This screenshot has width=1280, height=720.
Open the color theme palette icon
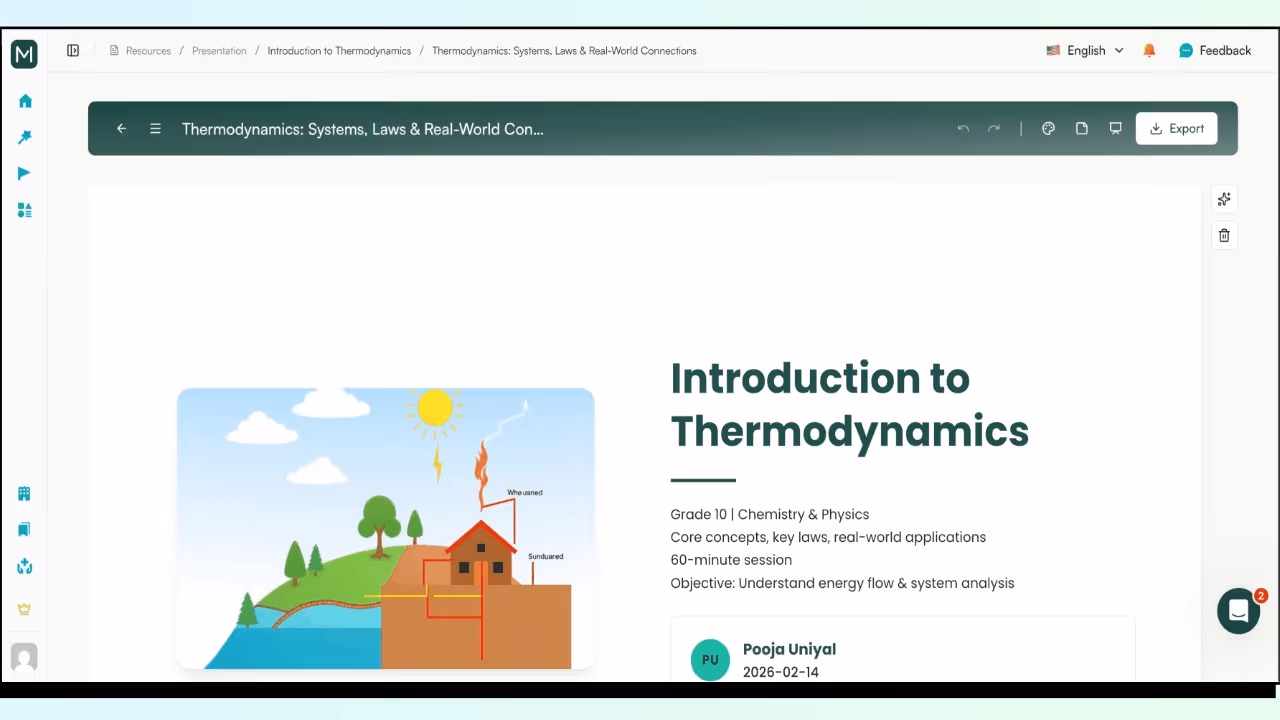(x=1048, y=128)
